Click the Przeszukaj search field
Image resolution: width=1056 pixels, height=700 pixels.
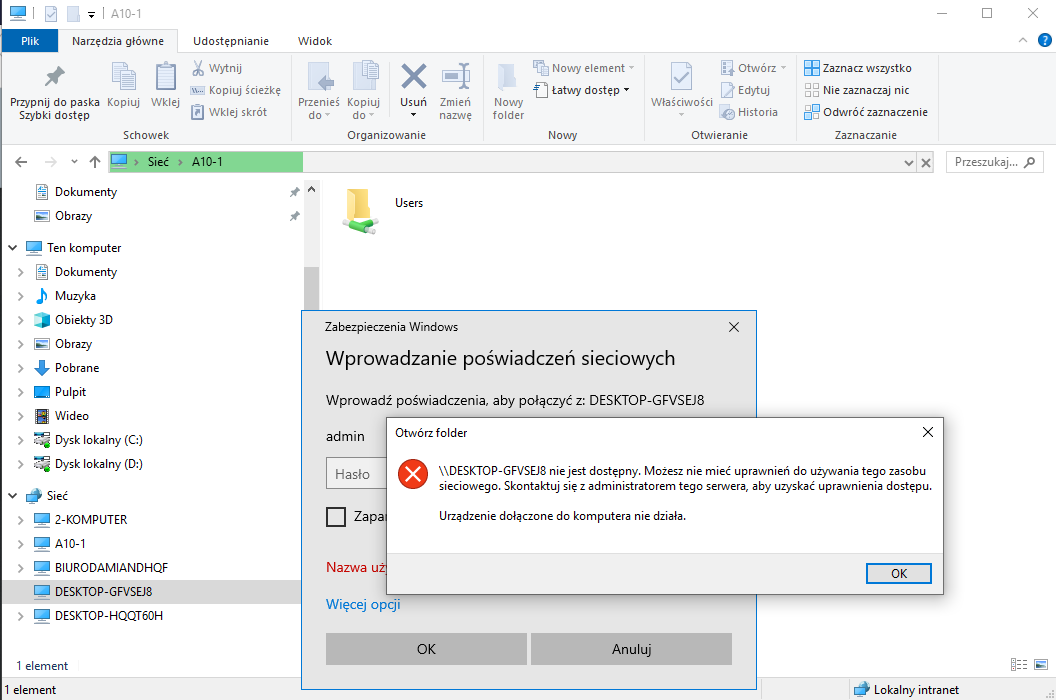point(994,162)
